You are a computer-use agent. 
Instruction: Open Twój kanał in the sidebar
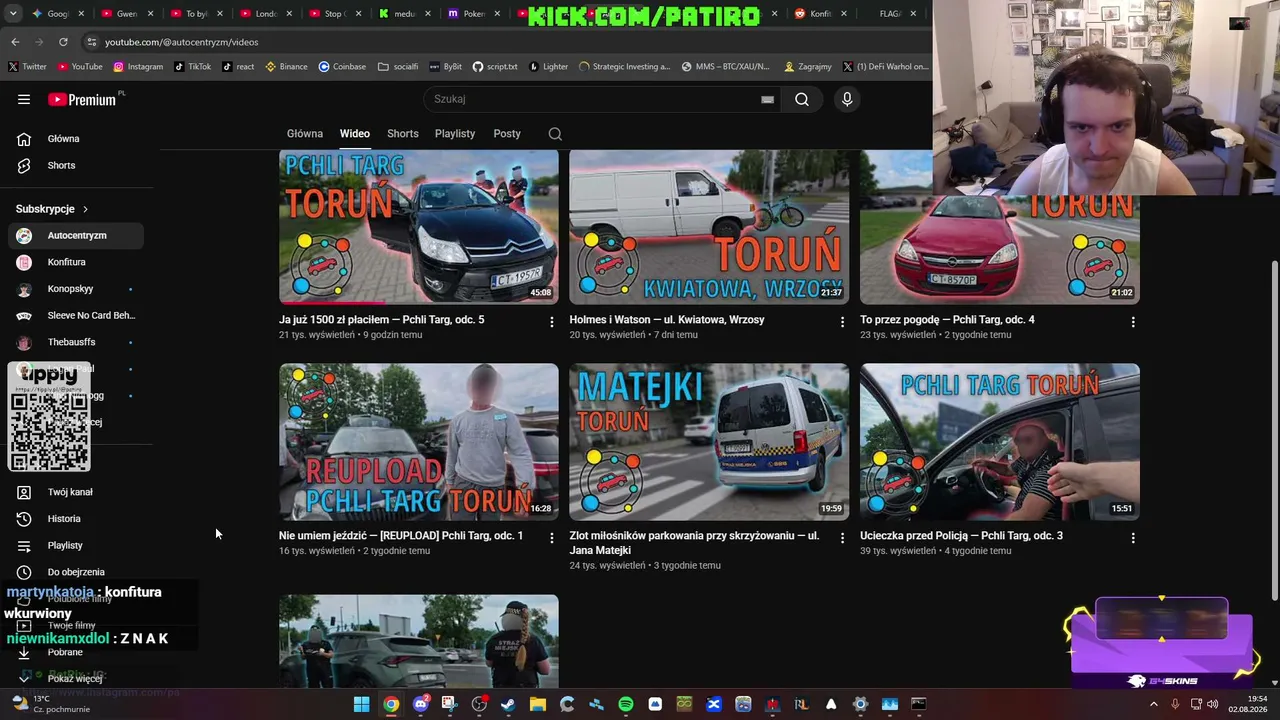point(76,492)
